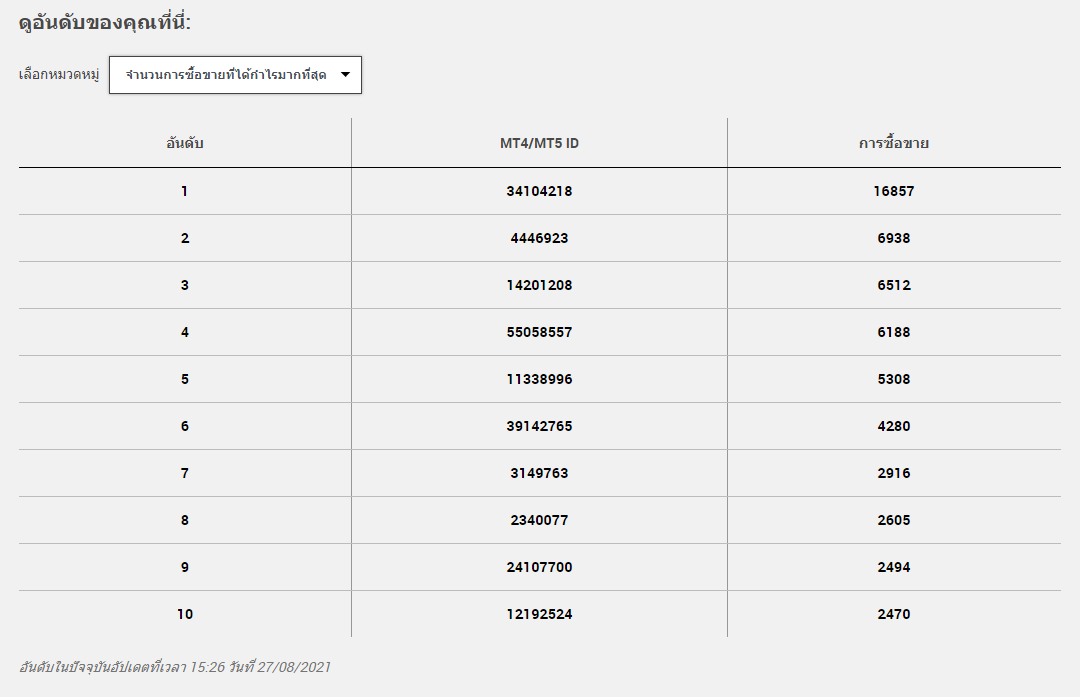Open the category dropdown selector
This screenshot has width=1080, height=697.
tap(235, 75)
